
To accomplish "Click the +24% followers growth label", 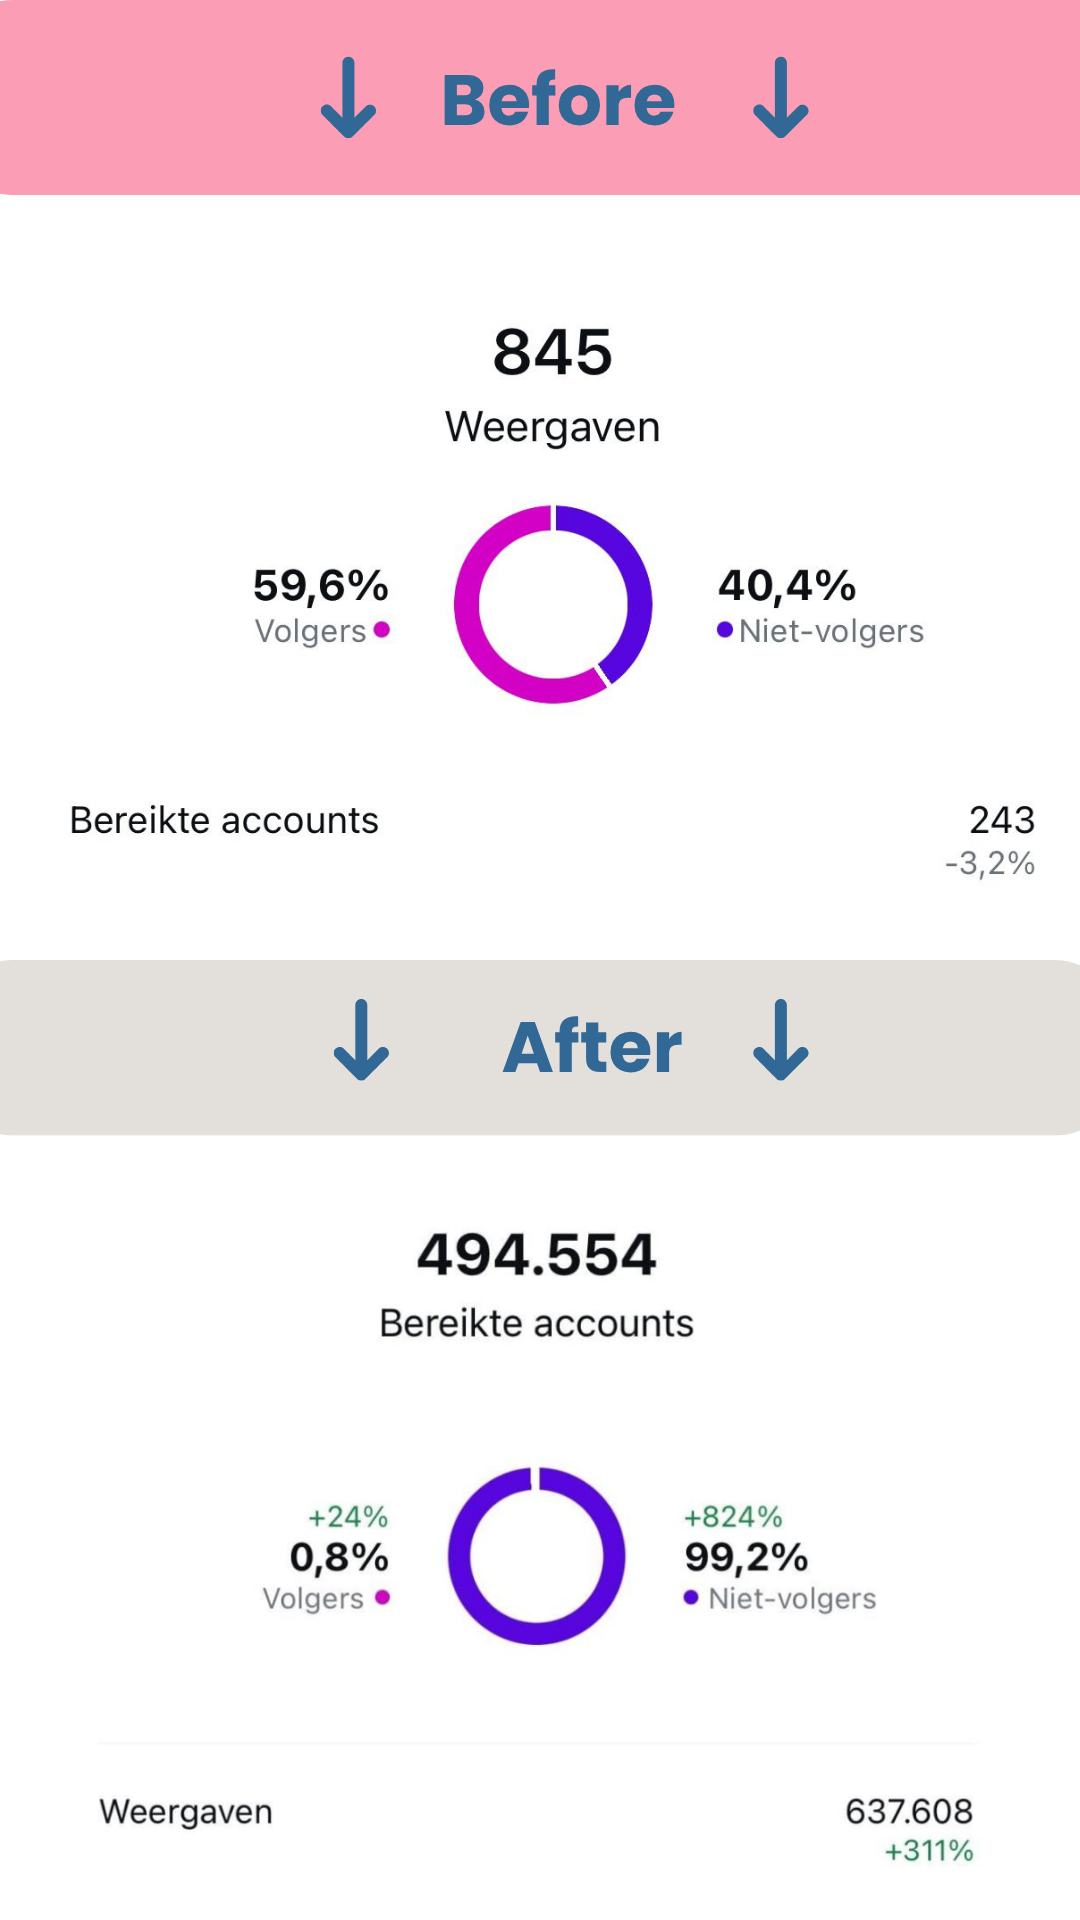I will click(x=347, y=1517).
